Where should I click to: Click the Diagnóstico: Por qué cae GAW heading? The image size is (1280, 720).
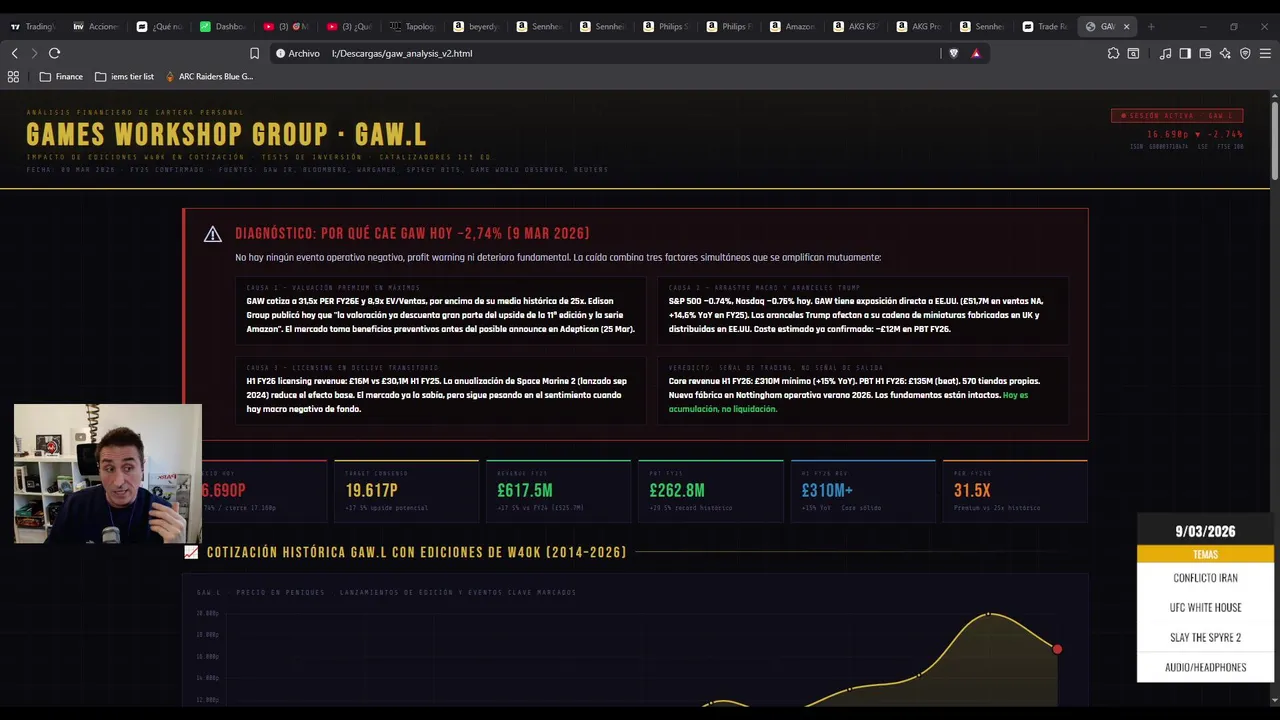click(x=412, y=233)
